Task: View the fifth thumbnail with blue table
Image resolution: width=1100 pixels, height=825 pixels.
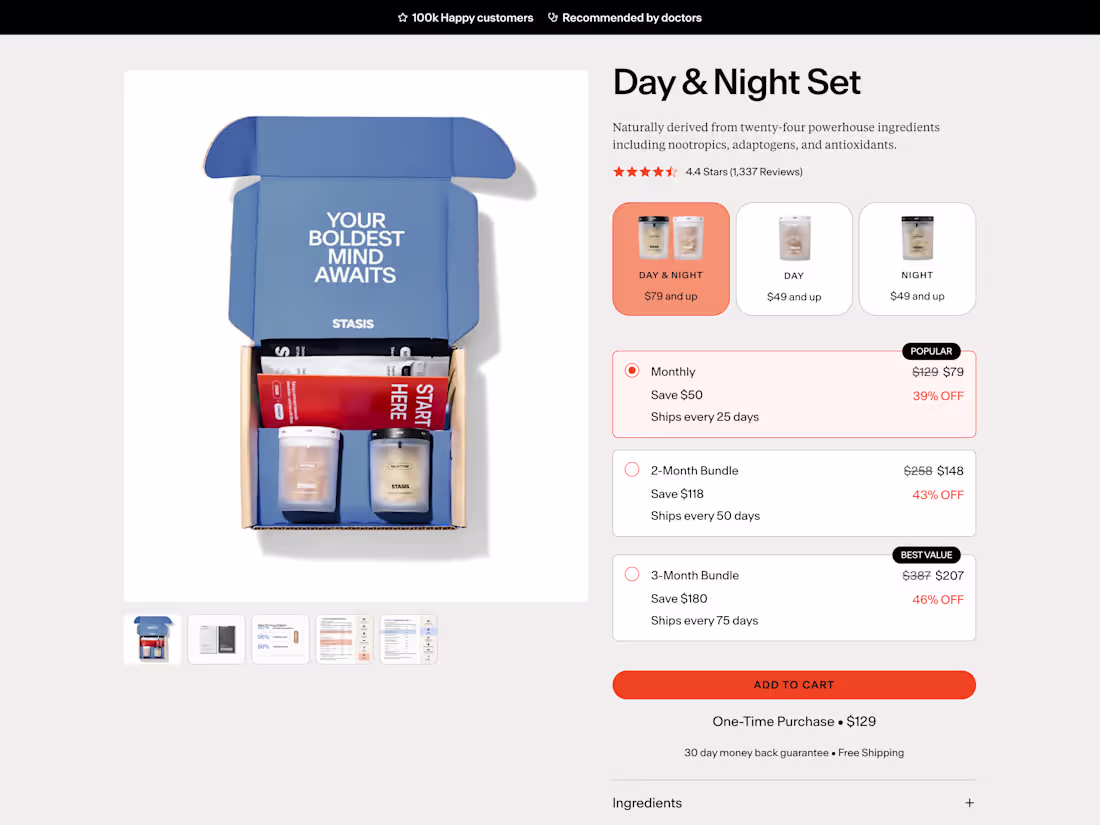Action: [408, 639]
